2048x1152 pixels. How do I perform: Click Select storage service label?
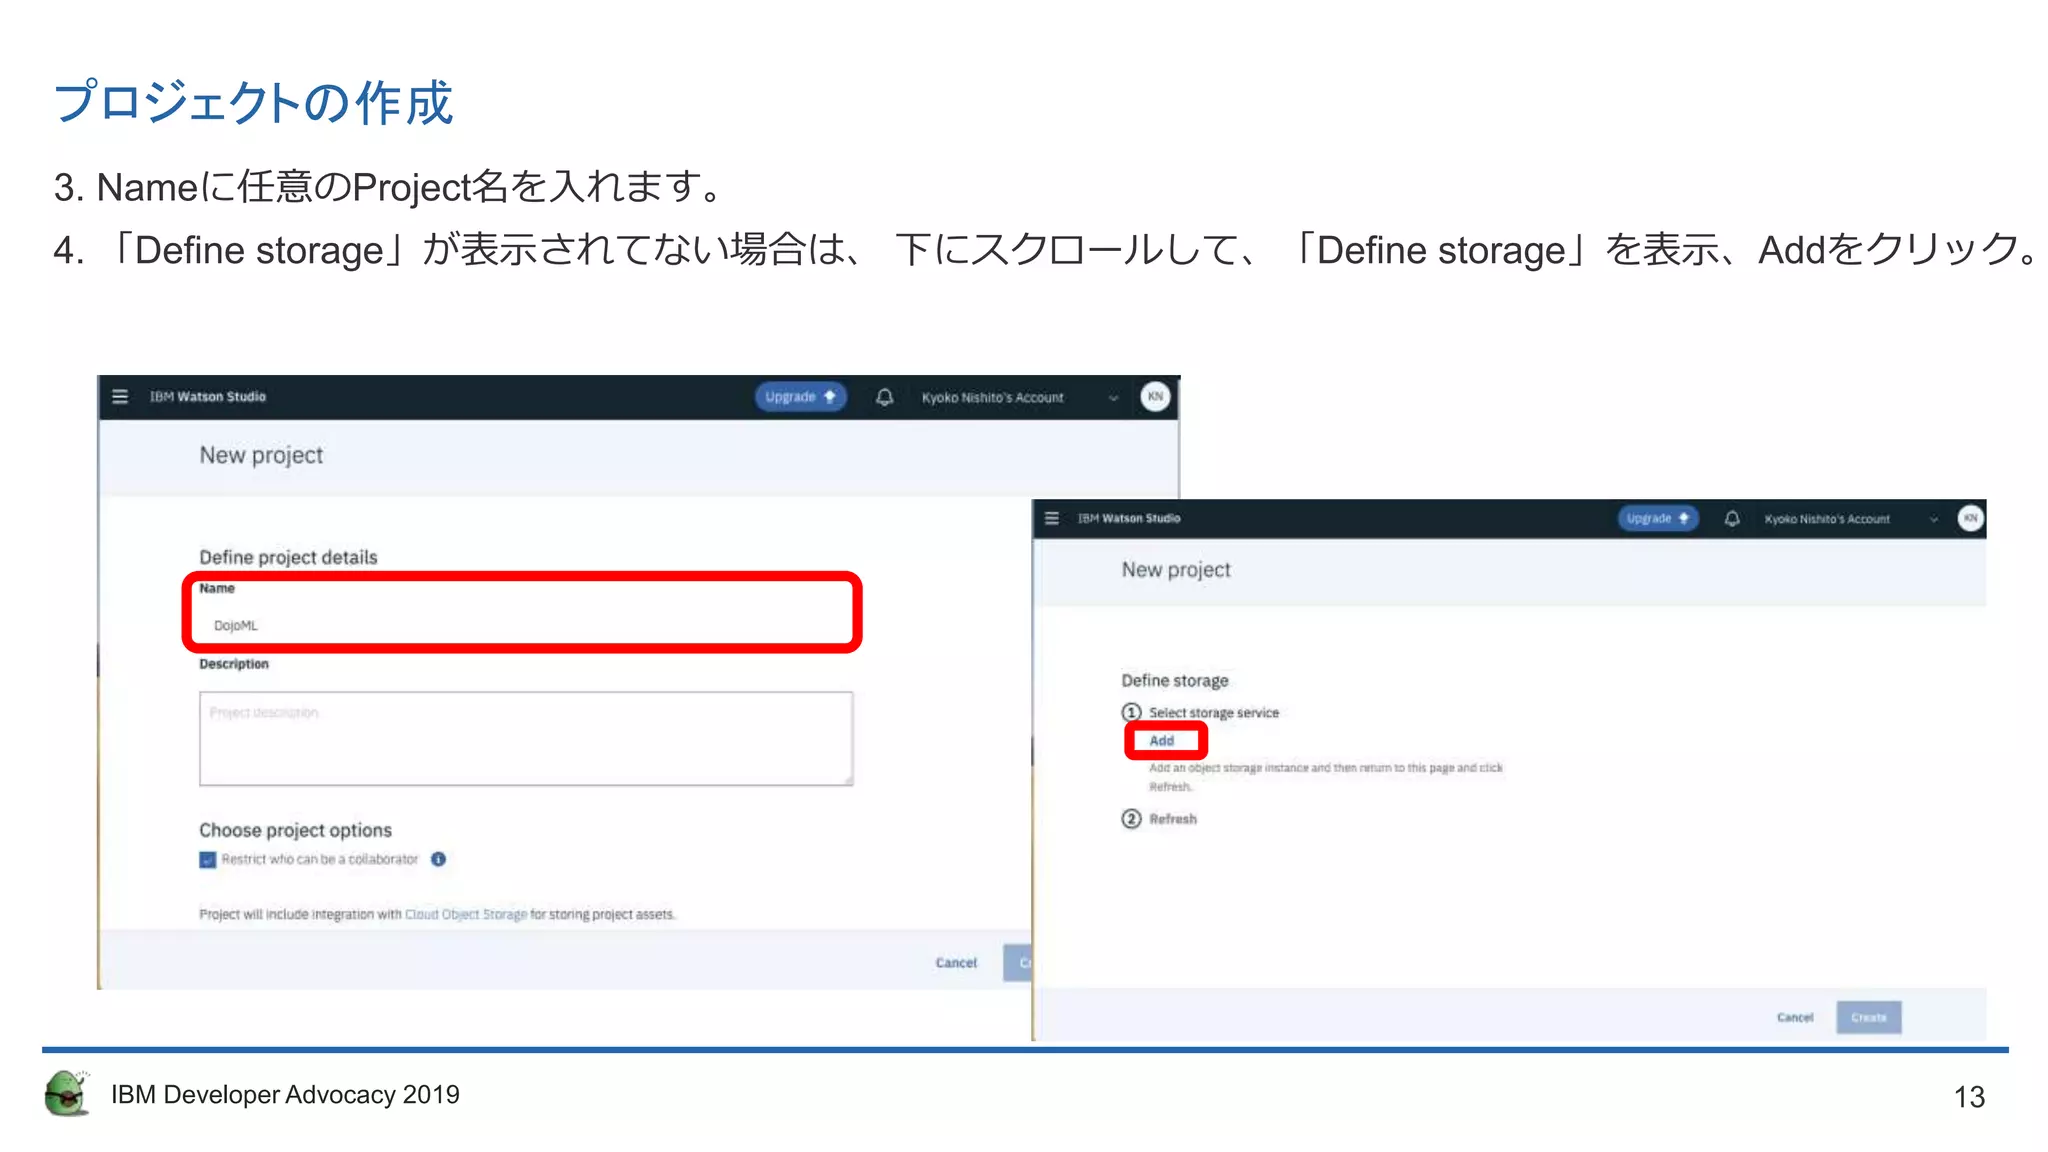pyautogui.click(x=1214, y=713)
